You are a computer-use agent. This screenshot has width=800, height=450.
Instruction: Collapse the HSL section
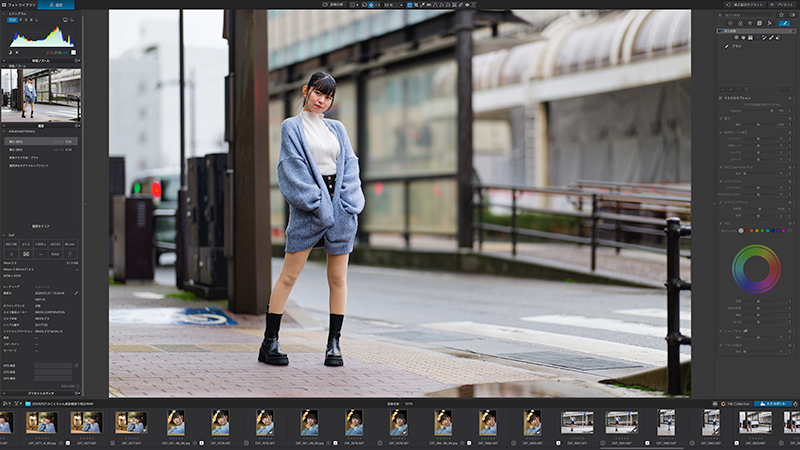click(721, 223)
